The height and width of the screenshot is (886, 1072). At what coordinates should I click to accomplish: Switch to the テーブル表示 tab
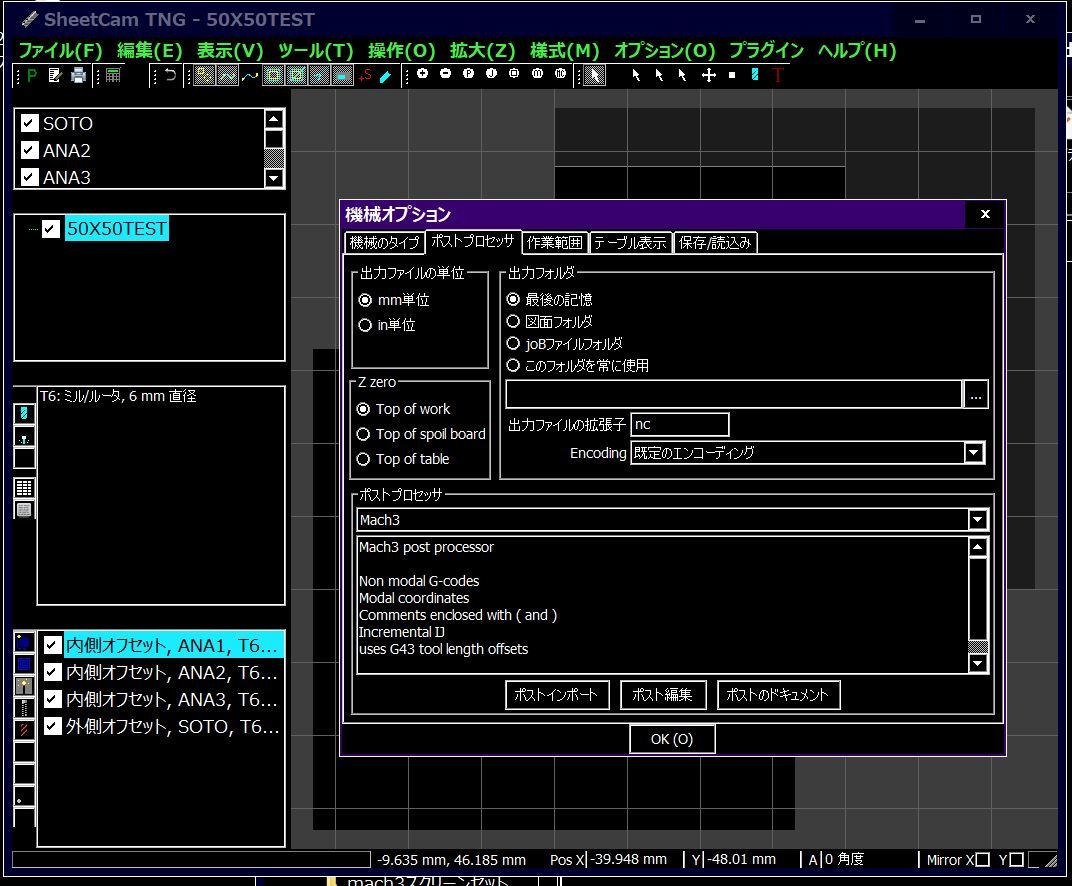(x=630, y=243)
